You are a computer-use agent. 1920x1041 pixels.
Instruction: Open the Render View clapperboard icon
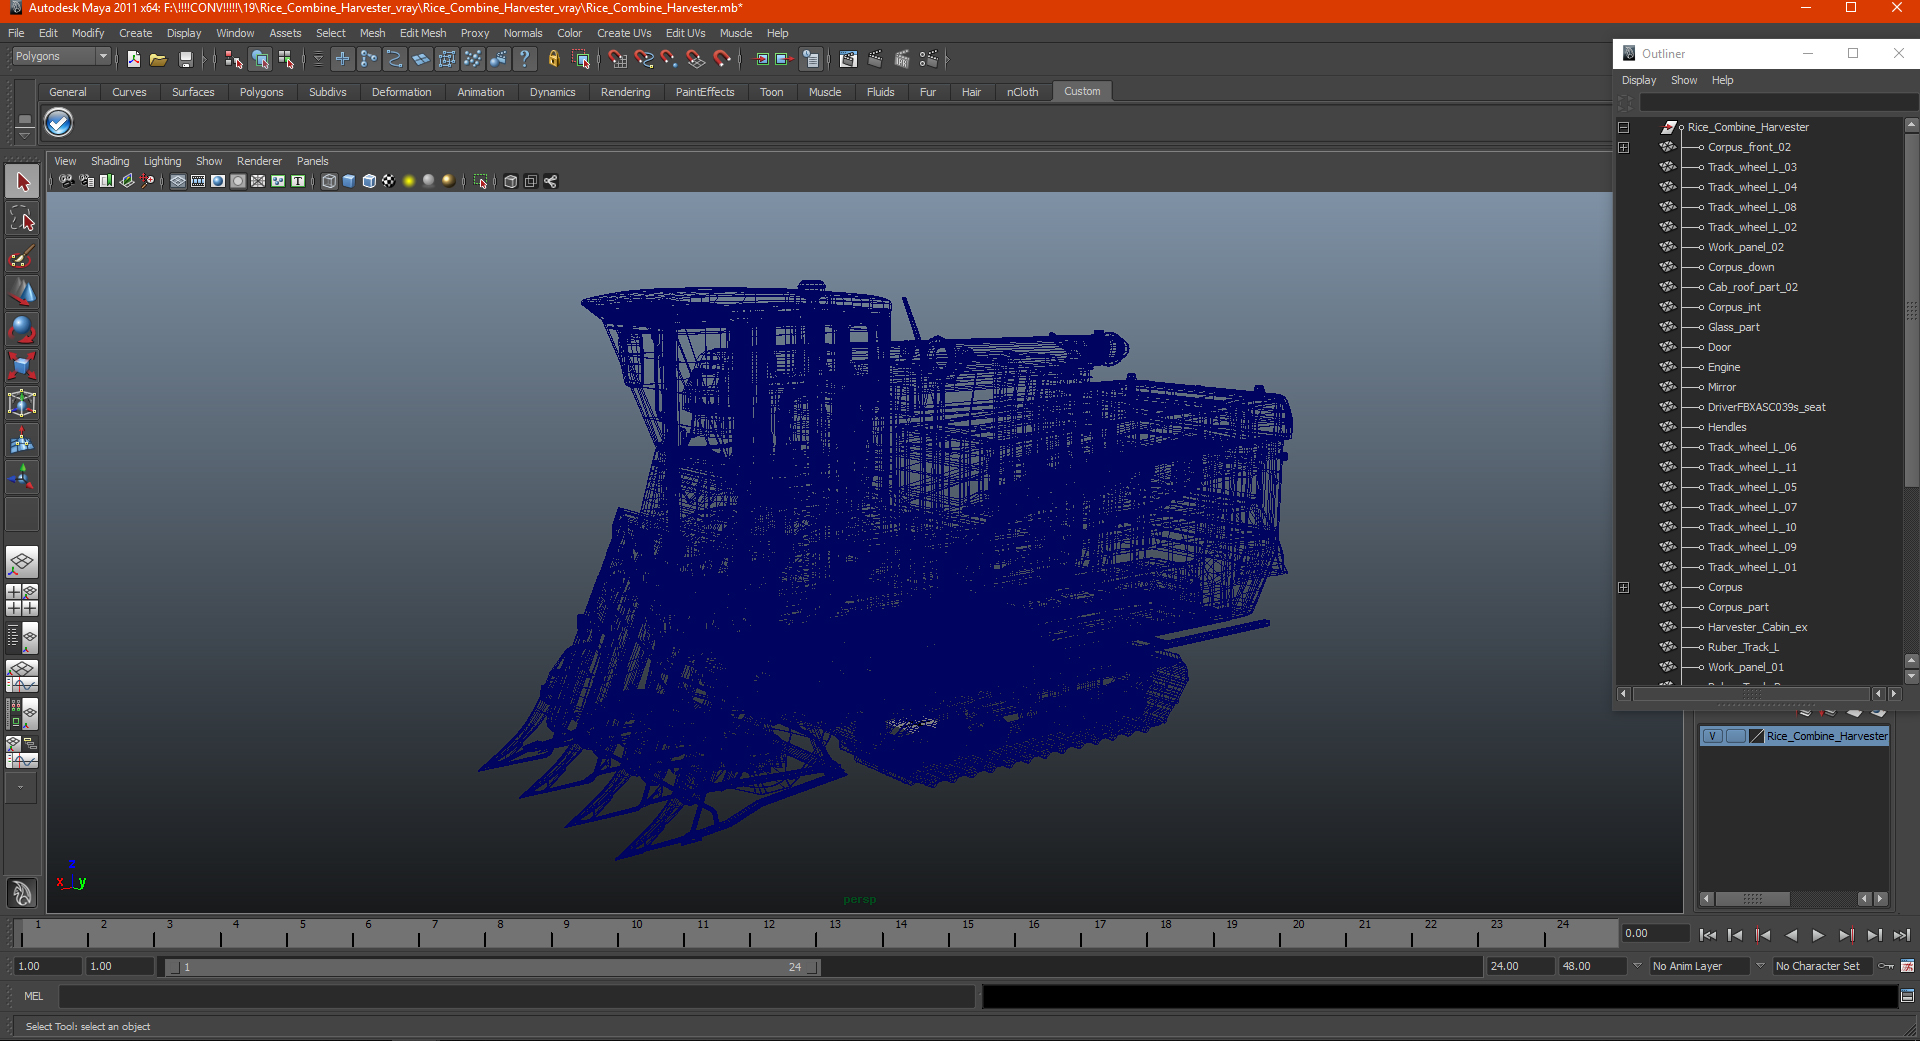[848, 59]
